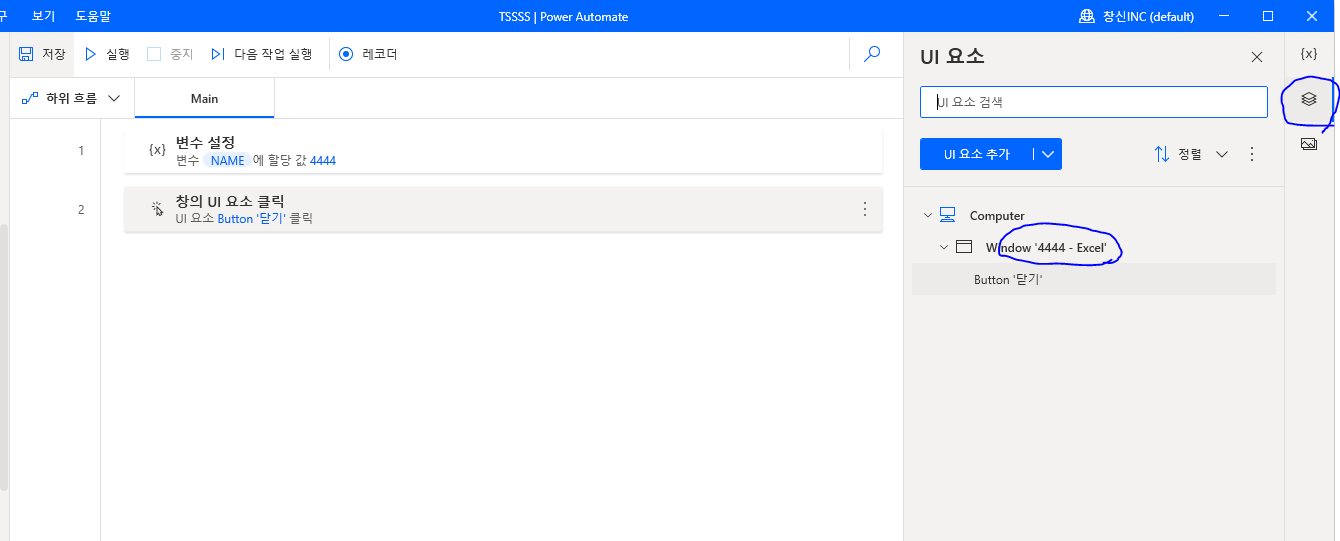
Task: Click the click-cursor icon of step 2
Action: [157, 209]
